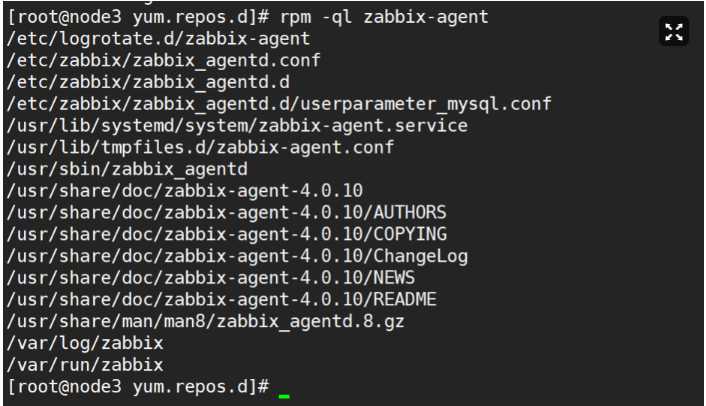Select the /usr/sbin/zabbix_agentd line
The height and width of the screenshot is (406, 706).
tap(127, 169)
